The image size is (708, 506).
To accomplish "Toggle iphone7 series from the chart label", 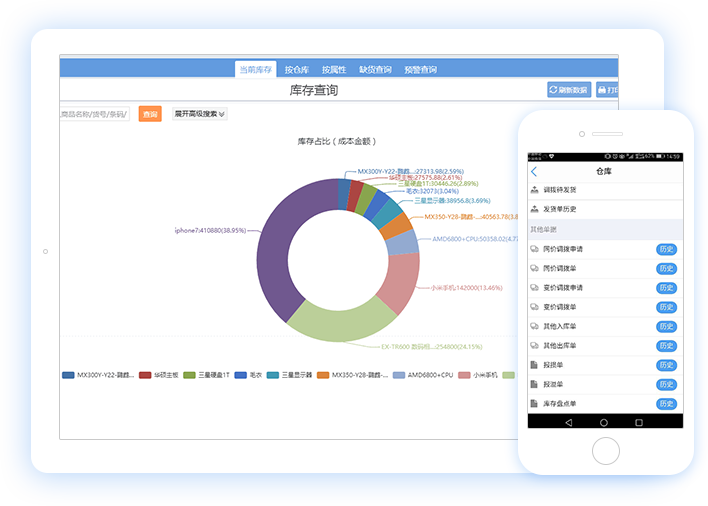I will click(210, 230).
